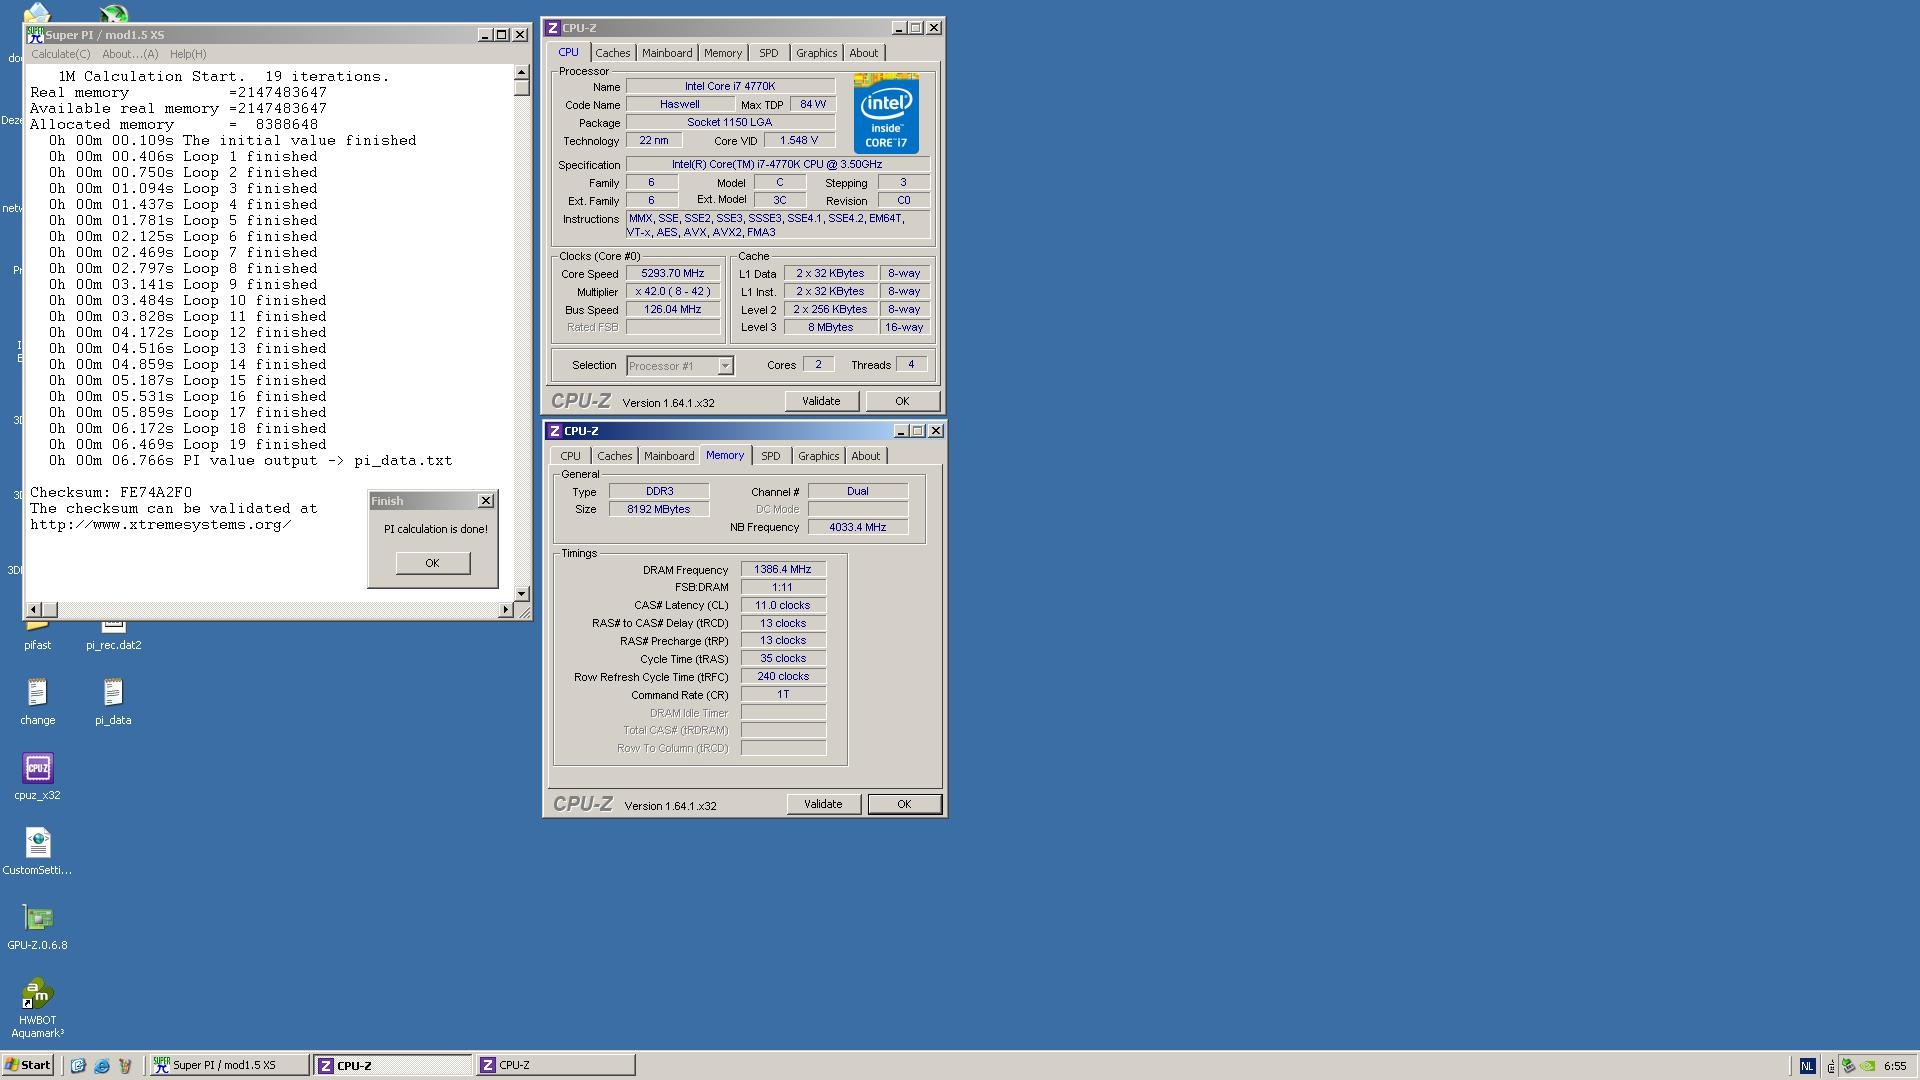
Task: Open the HWBOT Aquamark3 desktop shortcut
Action: [38, 995]
